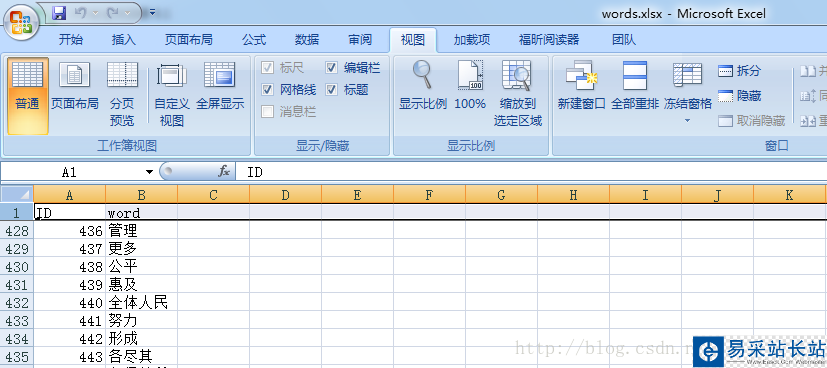Screen dimensions: 827x368
Task: Click the 拆分 split button
Action: 740,71
